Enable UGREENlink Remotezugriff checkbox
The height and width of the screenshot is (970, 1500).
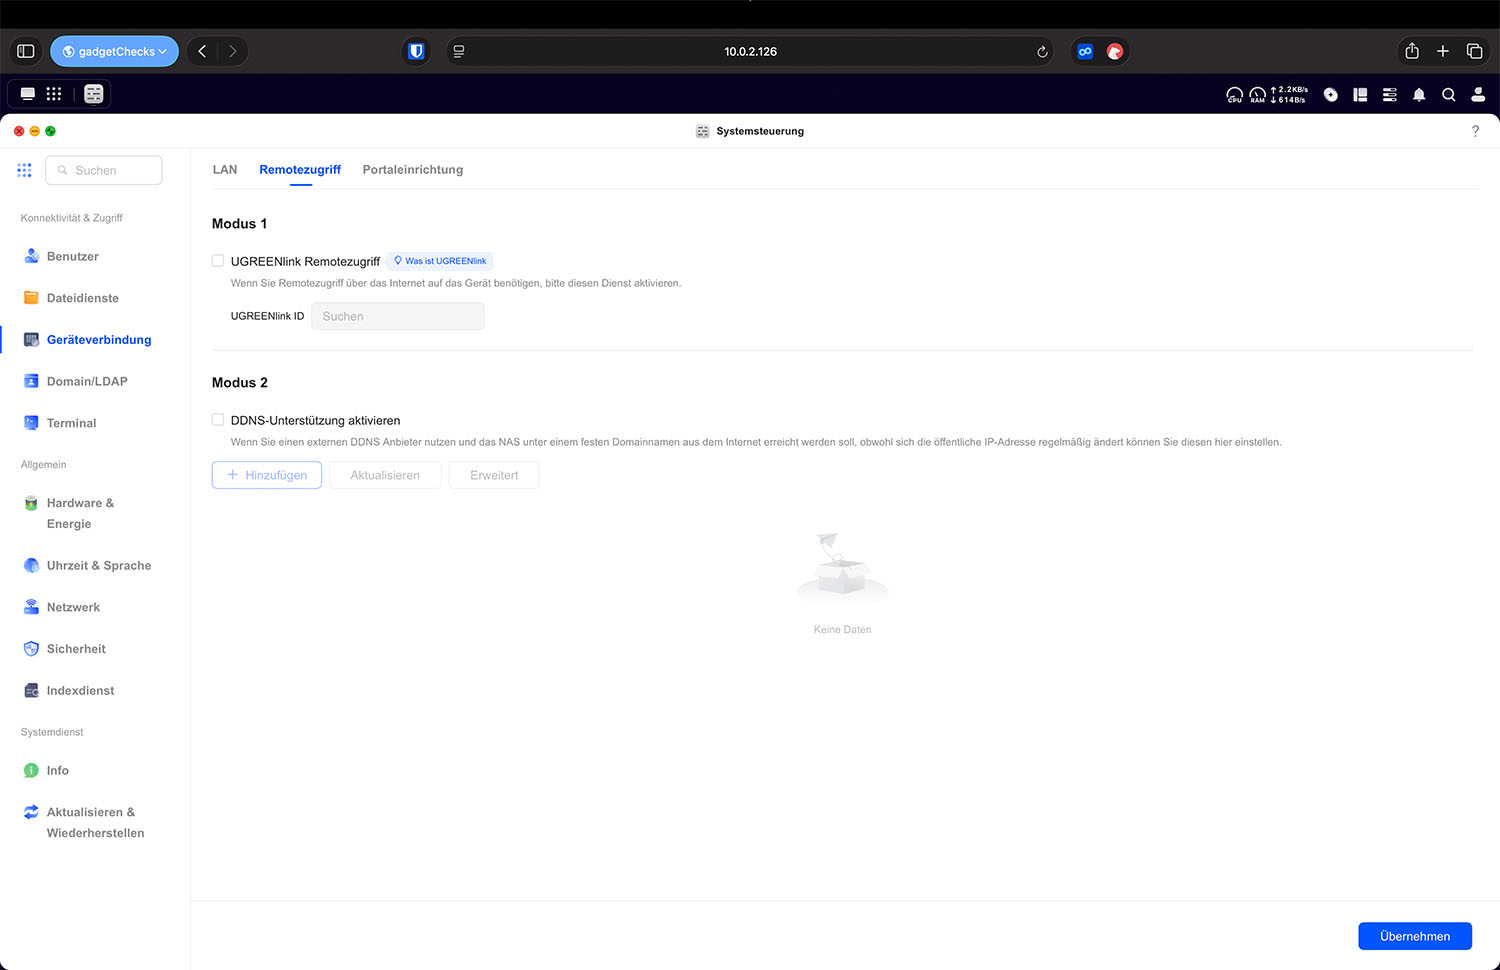(218, 261)
